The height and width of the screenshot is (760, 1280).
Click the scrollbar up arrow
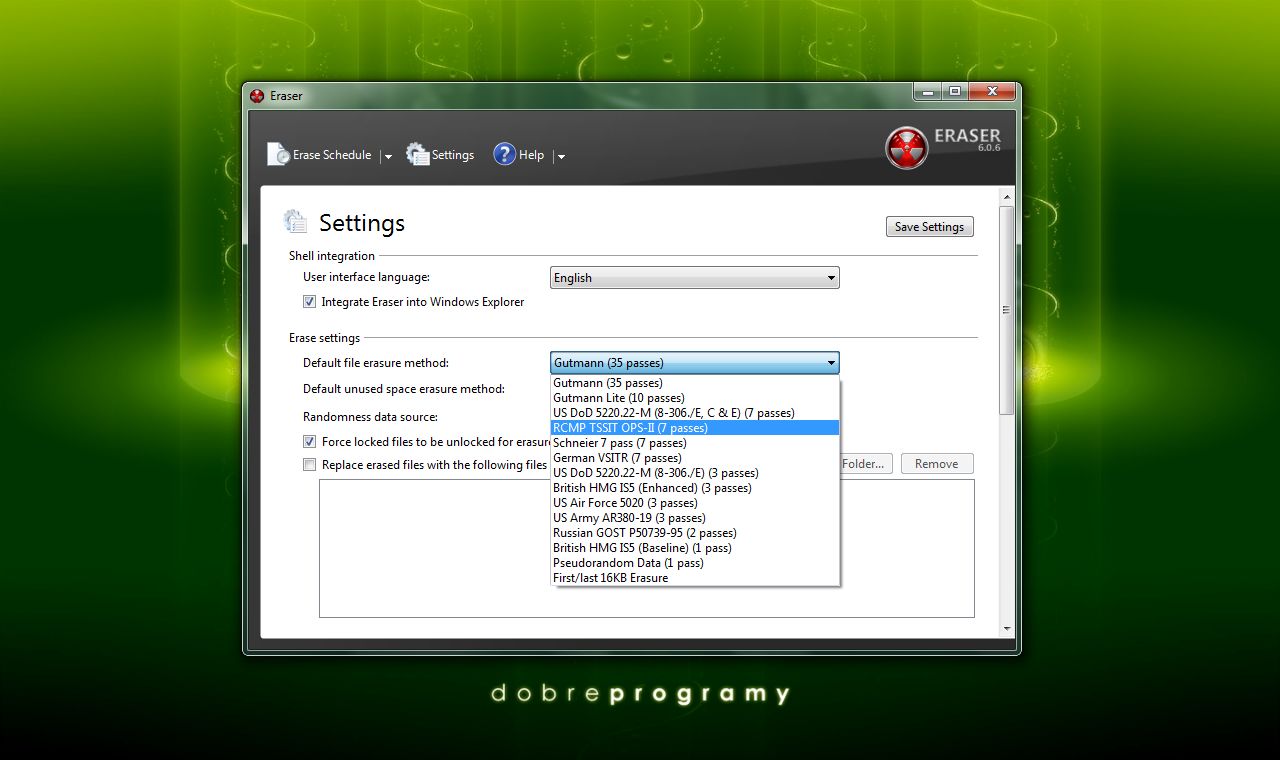(1007, 195)
